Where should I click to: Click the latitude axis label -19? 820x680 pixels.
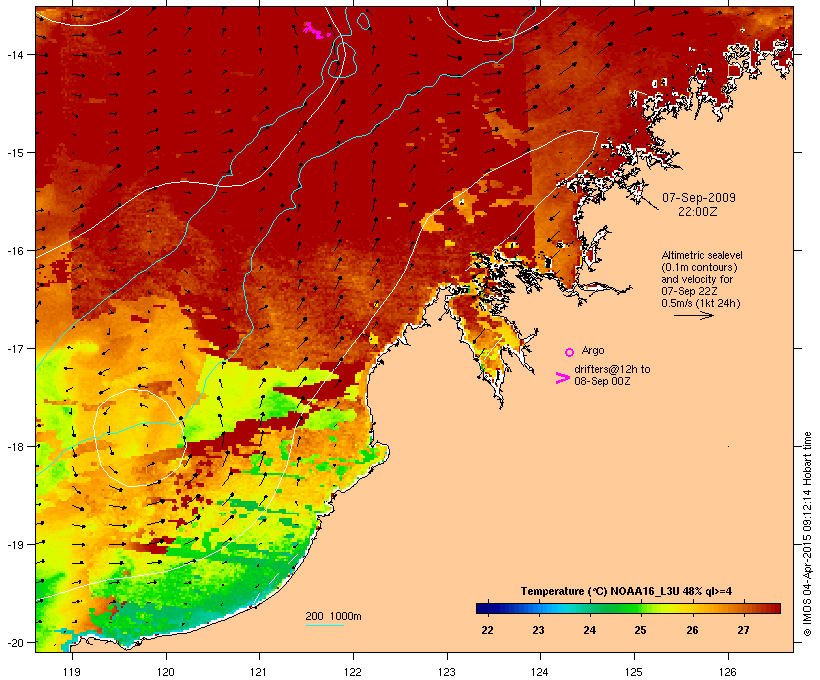click(14, 545)
